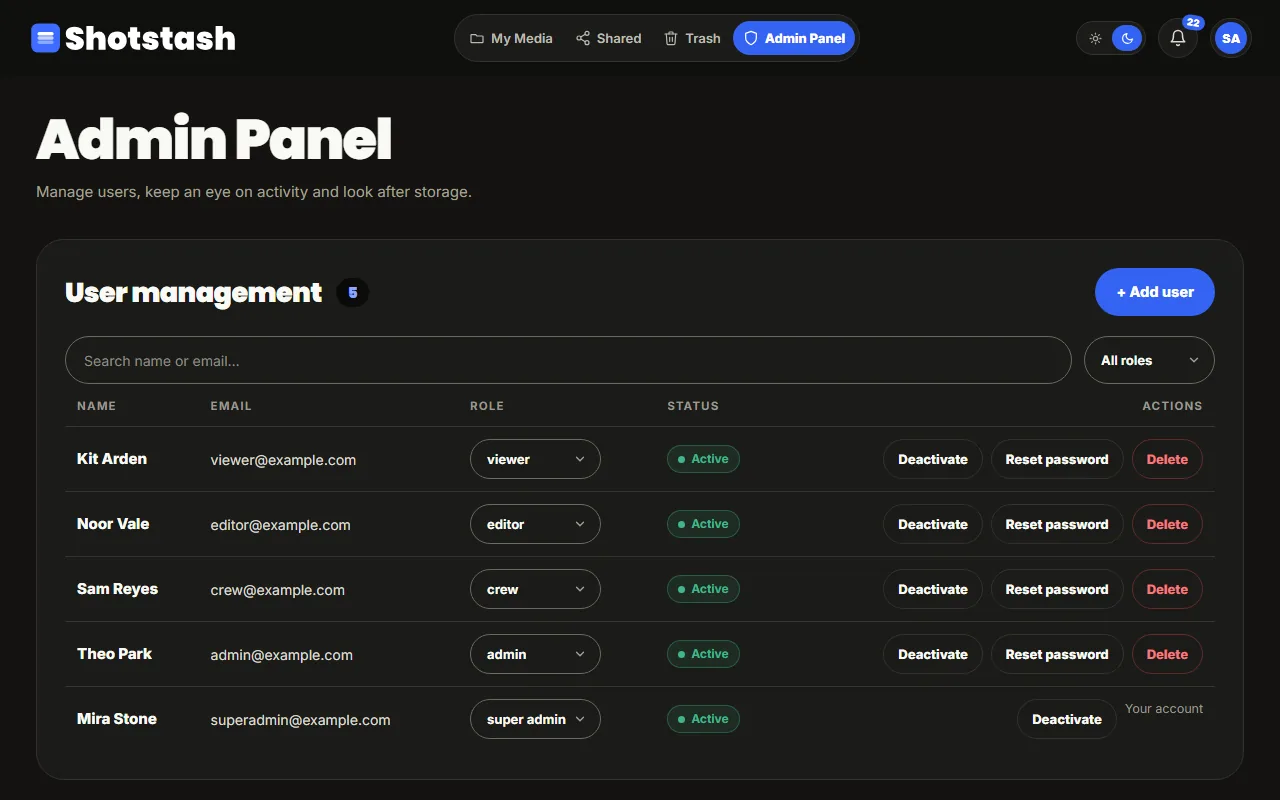1280x800 pixels.
Task: Change Noor Vale's editor role dropdown
Action: (535, 524)
